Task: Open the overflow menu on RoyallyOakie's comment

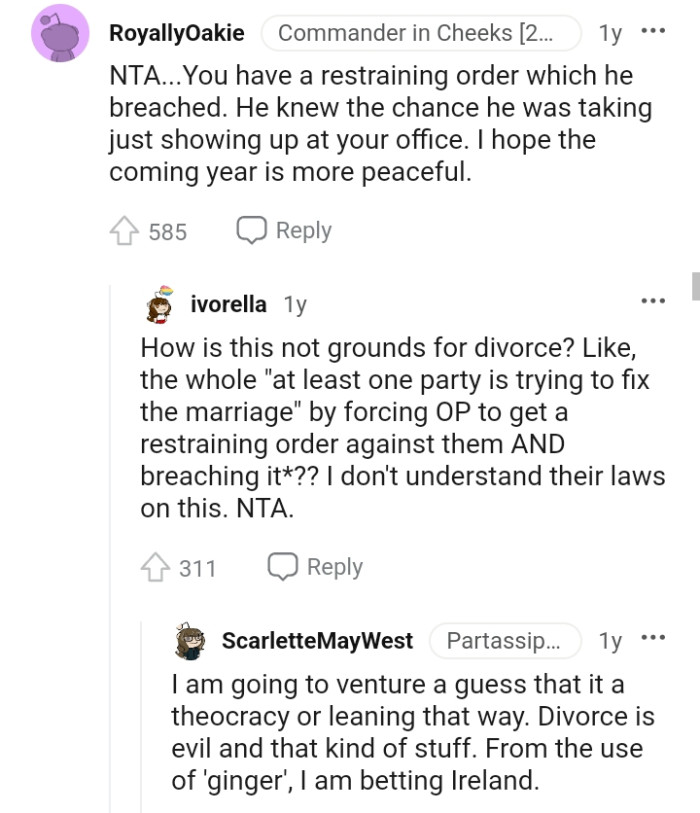Action: point(654,33)
